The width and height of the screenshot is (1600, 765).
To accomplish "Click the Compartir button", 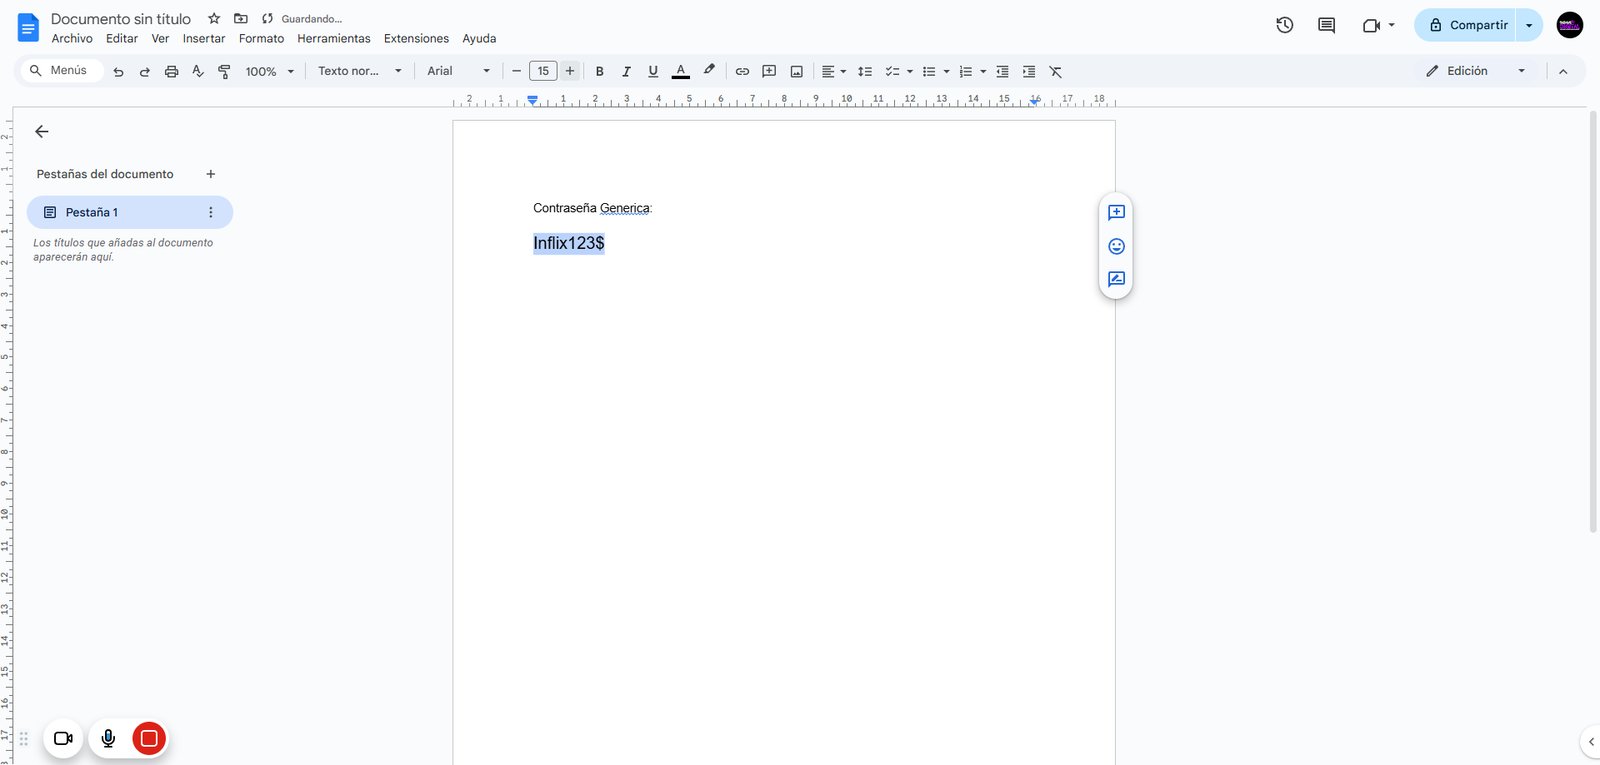I will pyautogui.click(x=1466, y=25).
